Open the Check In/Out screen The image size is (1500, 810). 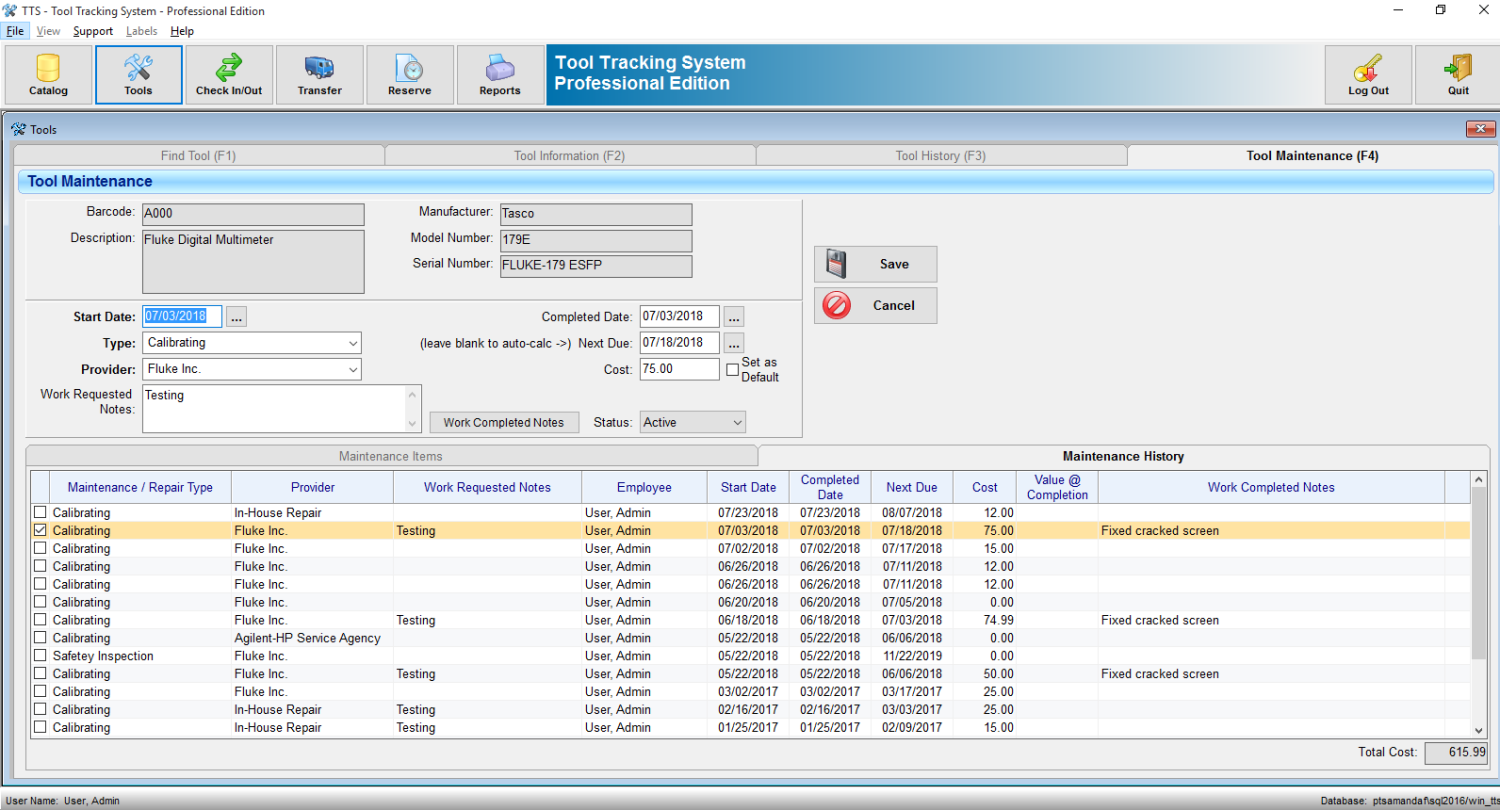pos(229,74)
